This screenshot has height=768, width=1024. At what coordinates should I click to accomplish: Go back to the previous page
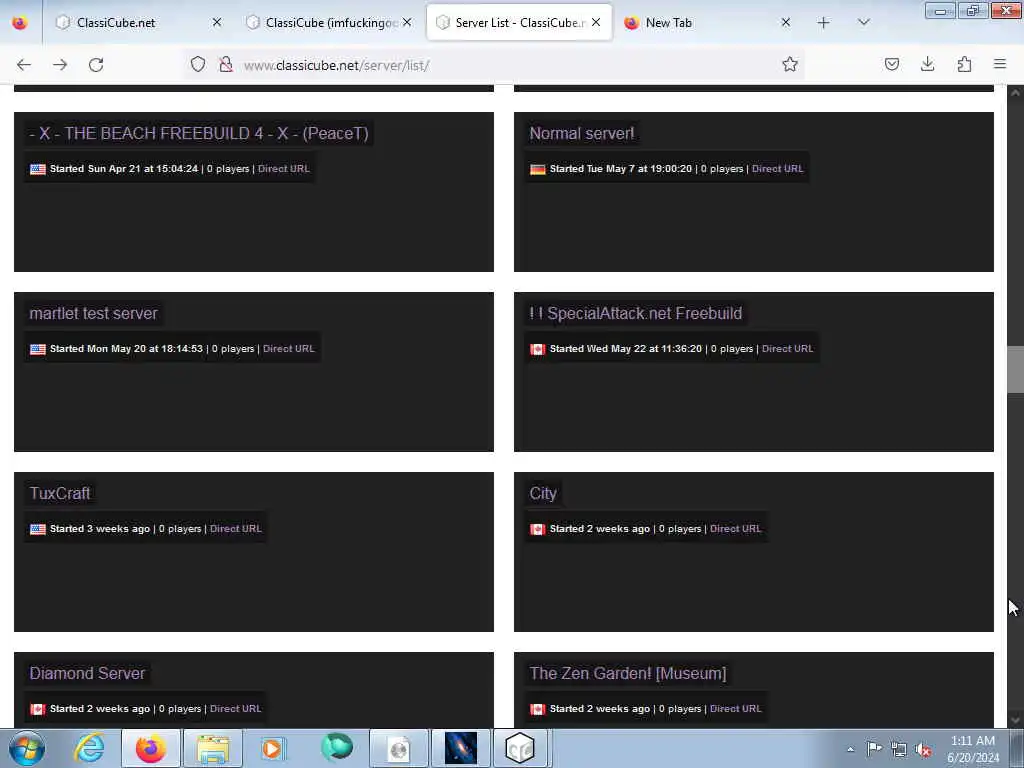click(x=24, y=65)
